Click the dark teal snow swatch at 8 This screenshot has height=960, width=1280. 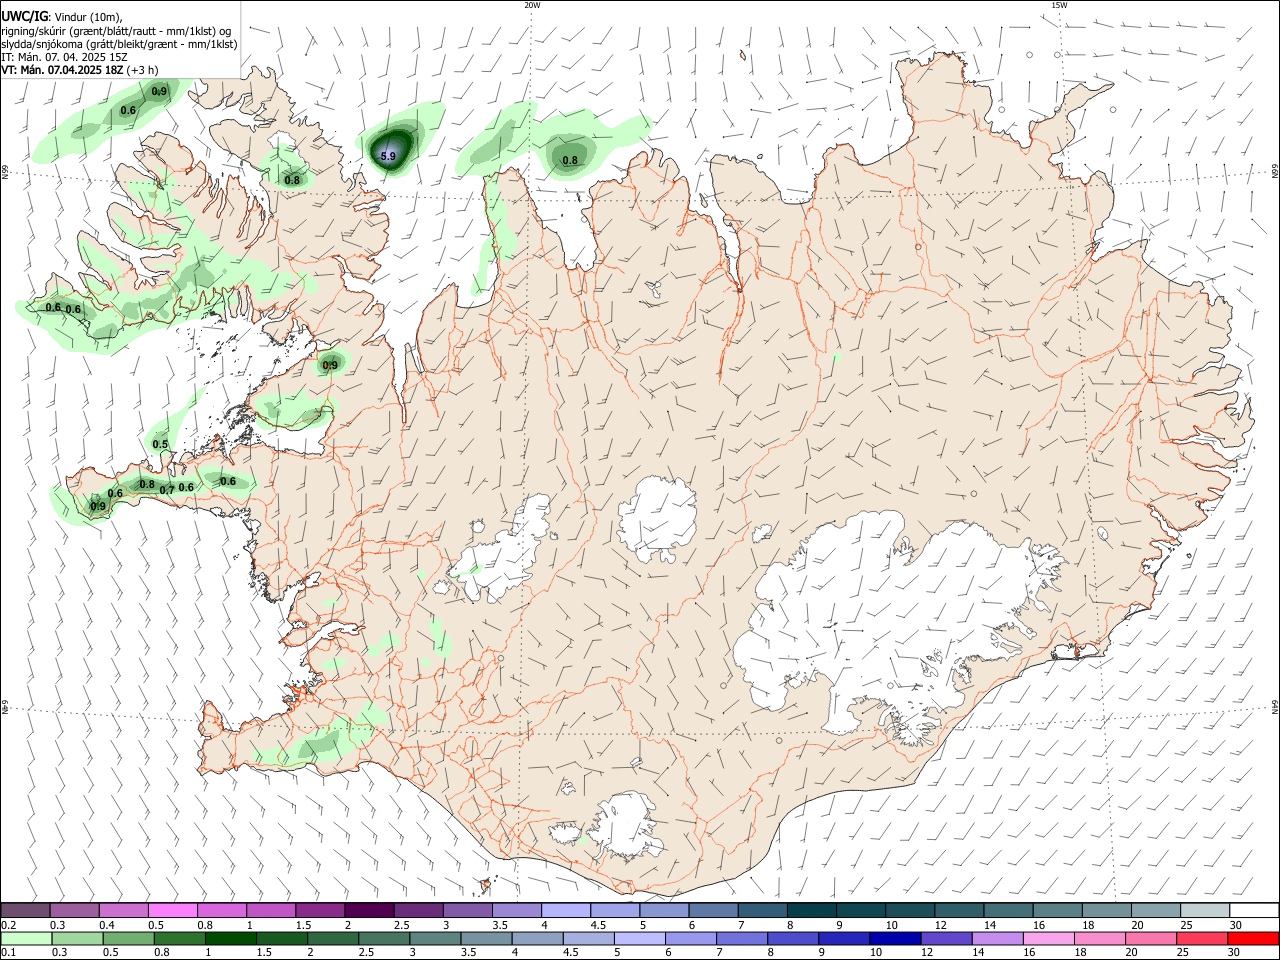tap(811, 911)
